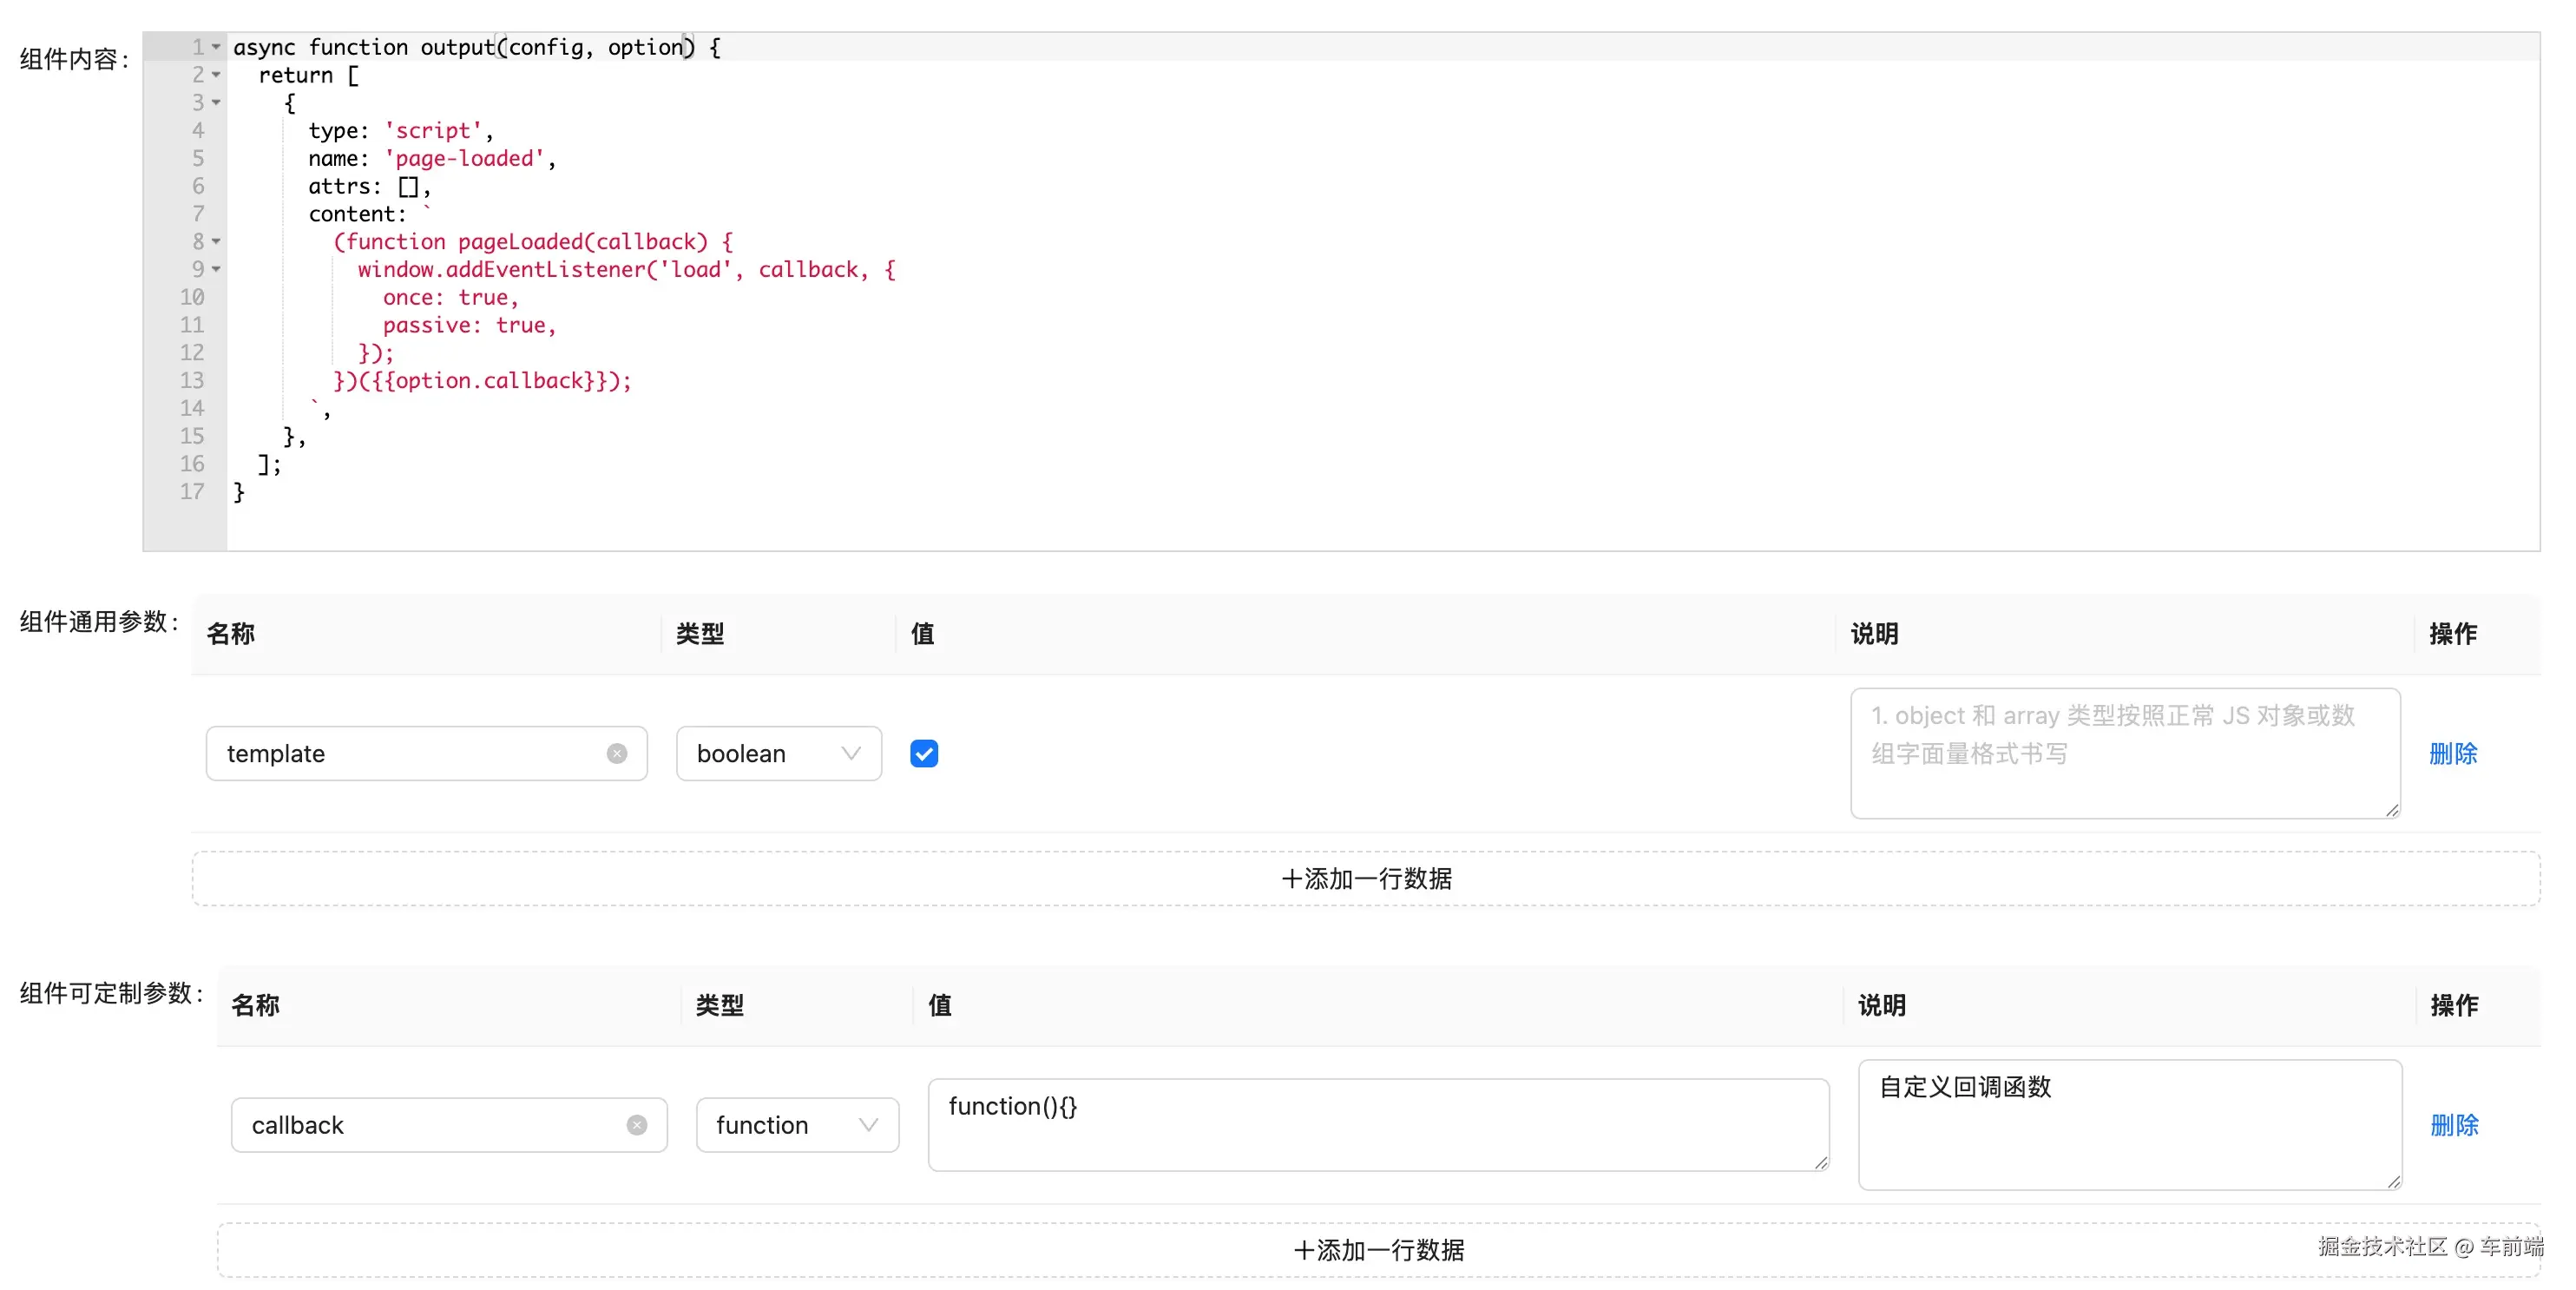Collapse code fold arrow on line 1

click(x=216, y=47)
